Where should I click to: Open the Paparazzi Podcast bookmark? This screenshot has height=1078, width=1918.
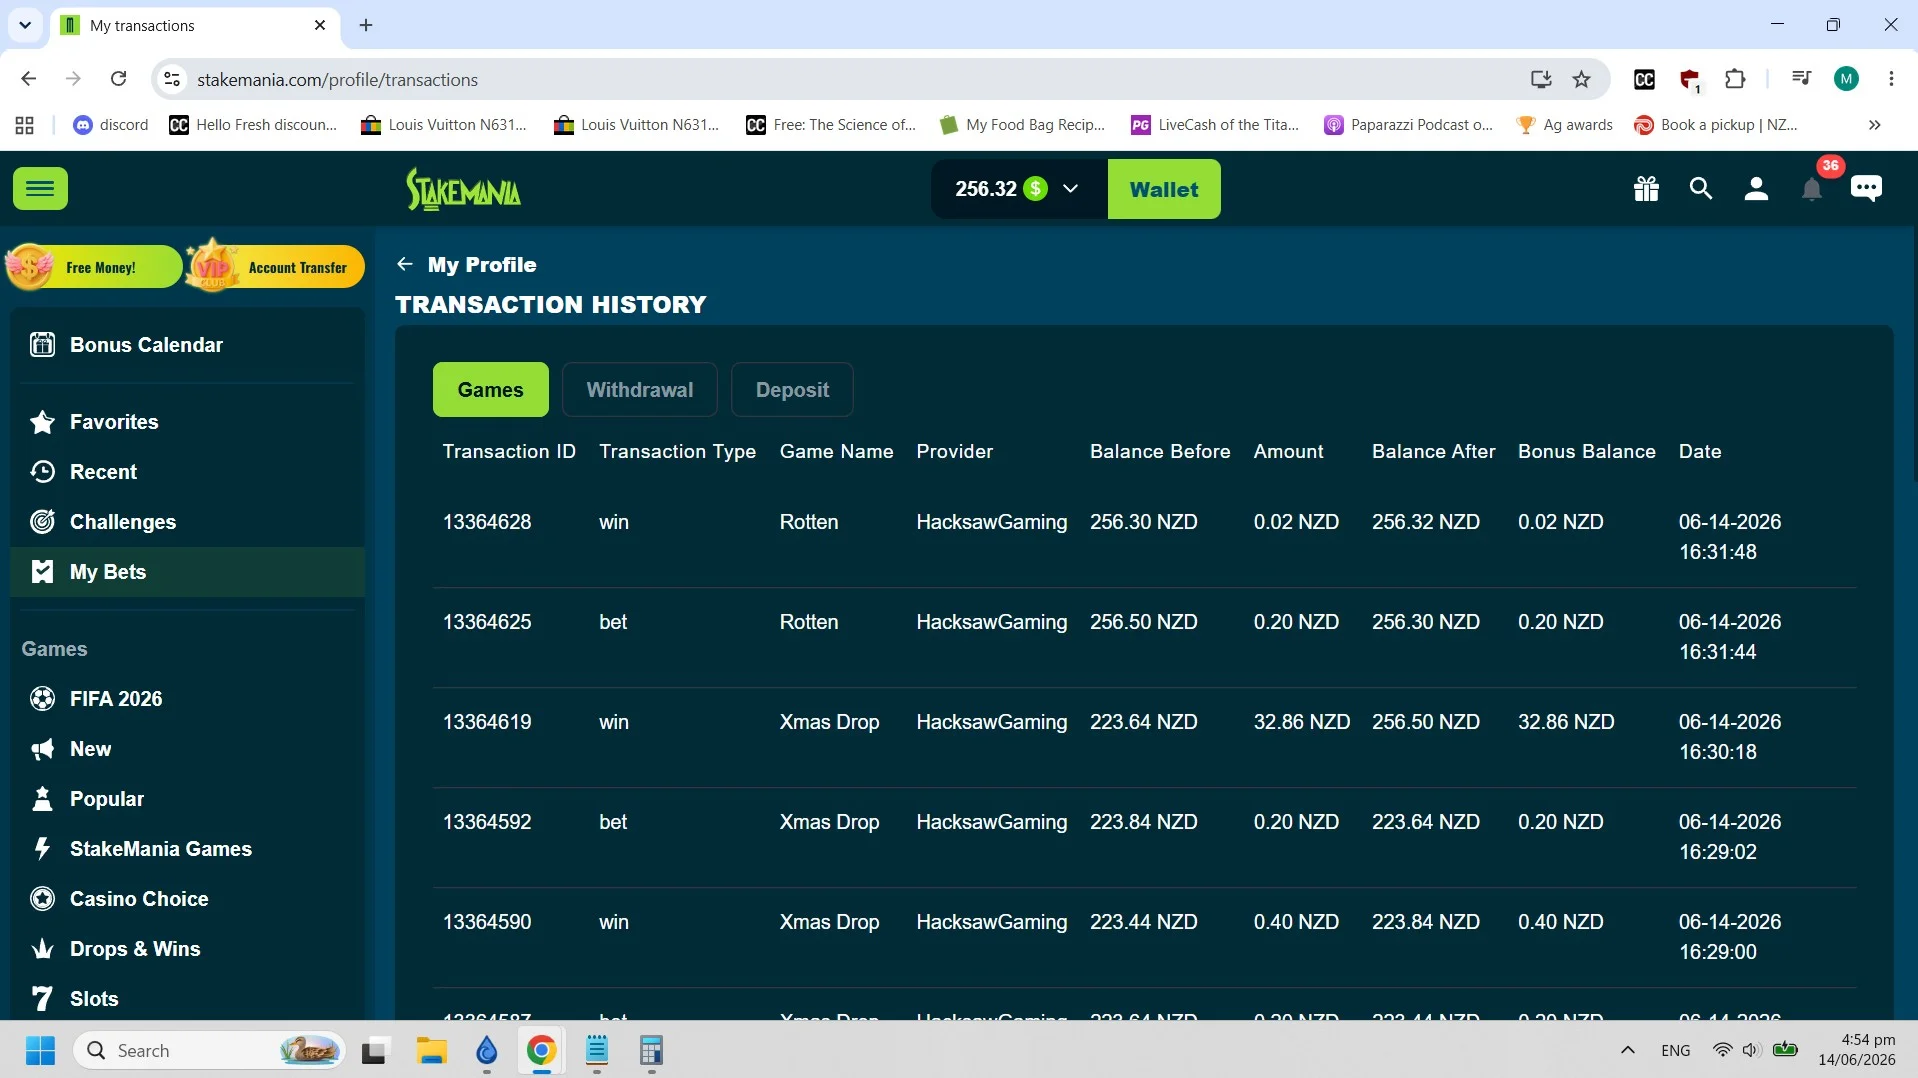coord(1408,125)
